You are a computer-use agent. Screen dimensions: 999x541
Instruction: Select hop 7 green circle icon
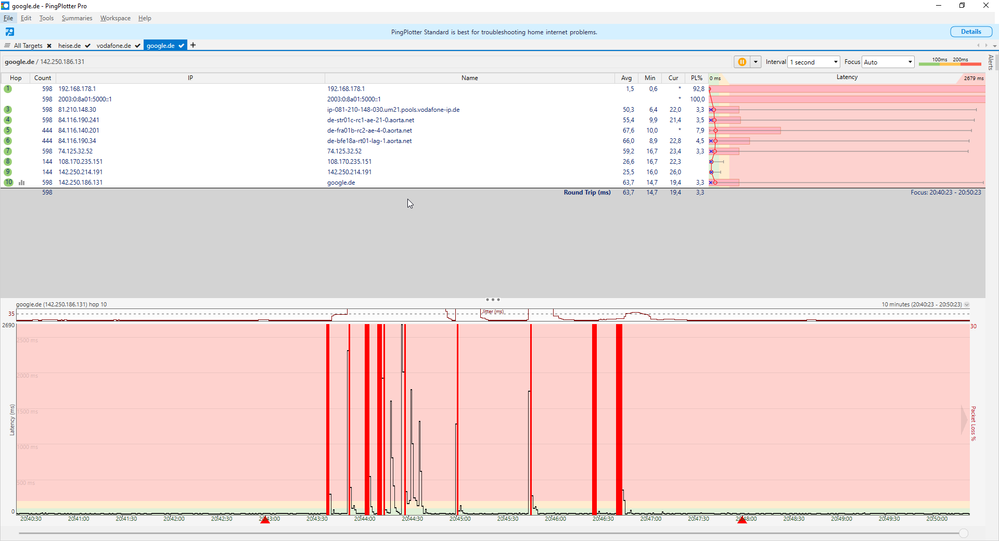(8, 151)
